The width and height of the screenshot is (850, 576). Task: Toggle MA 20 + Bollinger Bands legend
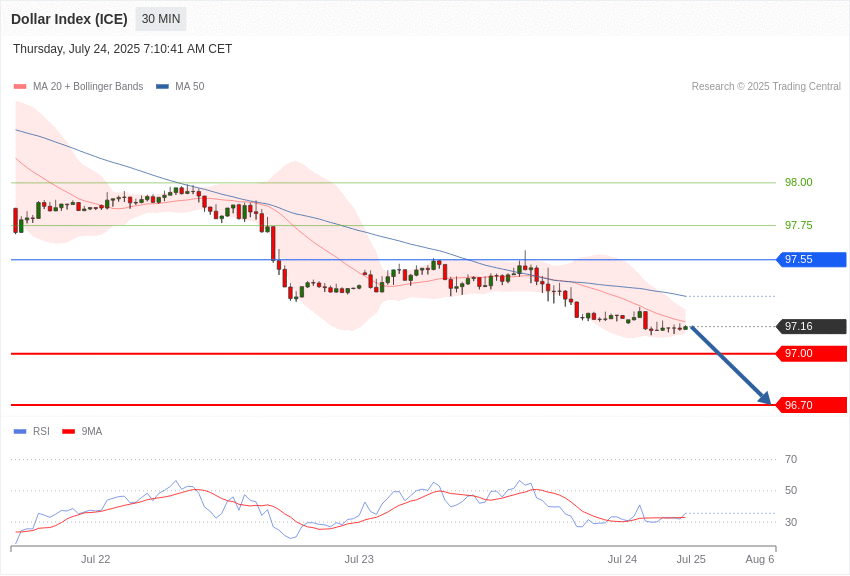coord(79,86)
